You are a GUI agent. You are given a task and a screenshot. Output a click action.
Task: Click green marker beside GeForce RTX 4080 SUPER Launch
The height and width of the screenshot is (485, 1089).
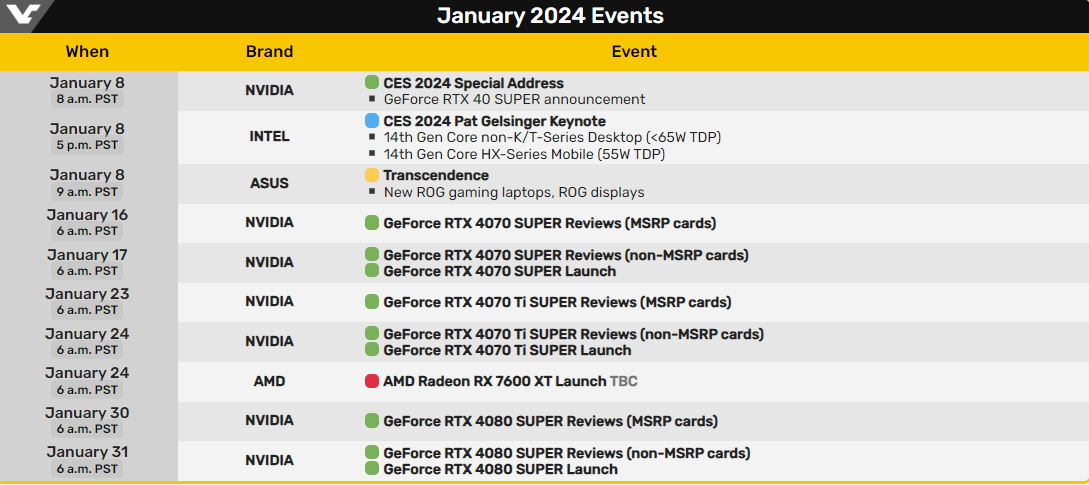(372, 468)
